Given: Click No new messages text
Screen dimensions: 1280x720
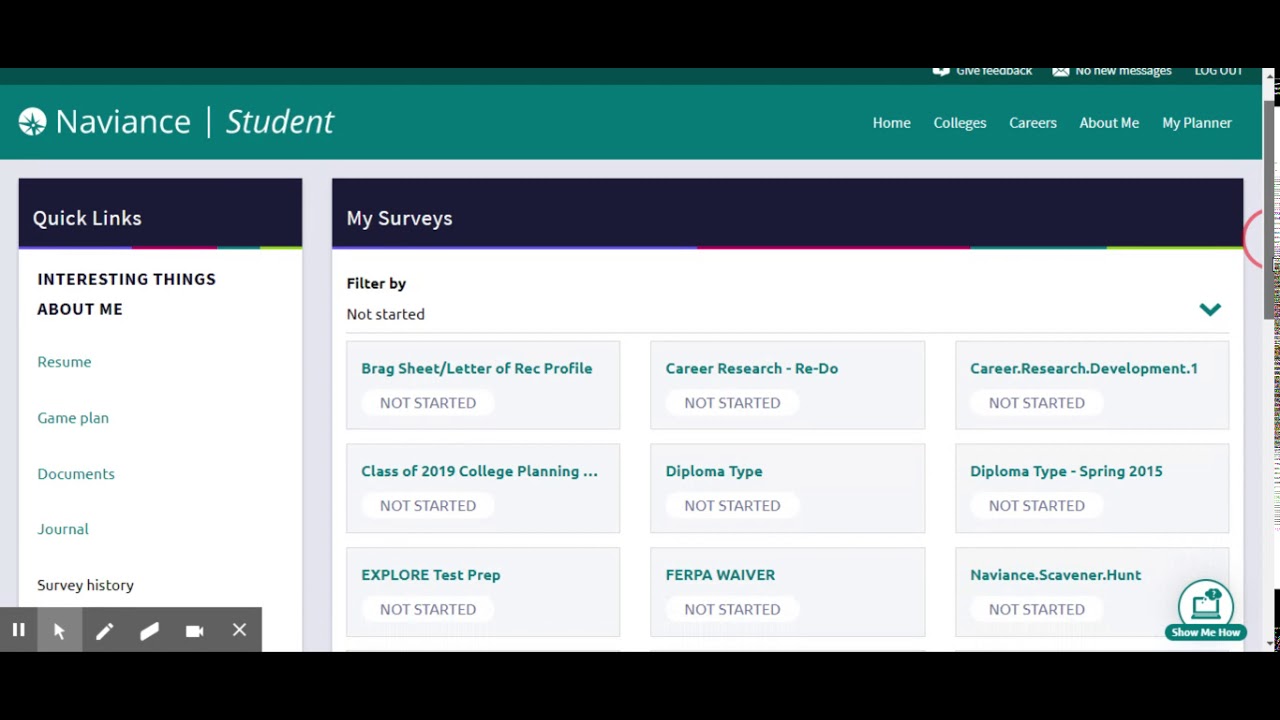Looking at the screenshot, I should point(1123,71).
